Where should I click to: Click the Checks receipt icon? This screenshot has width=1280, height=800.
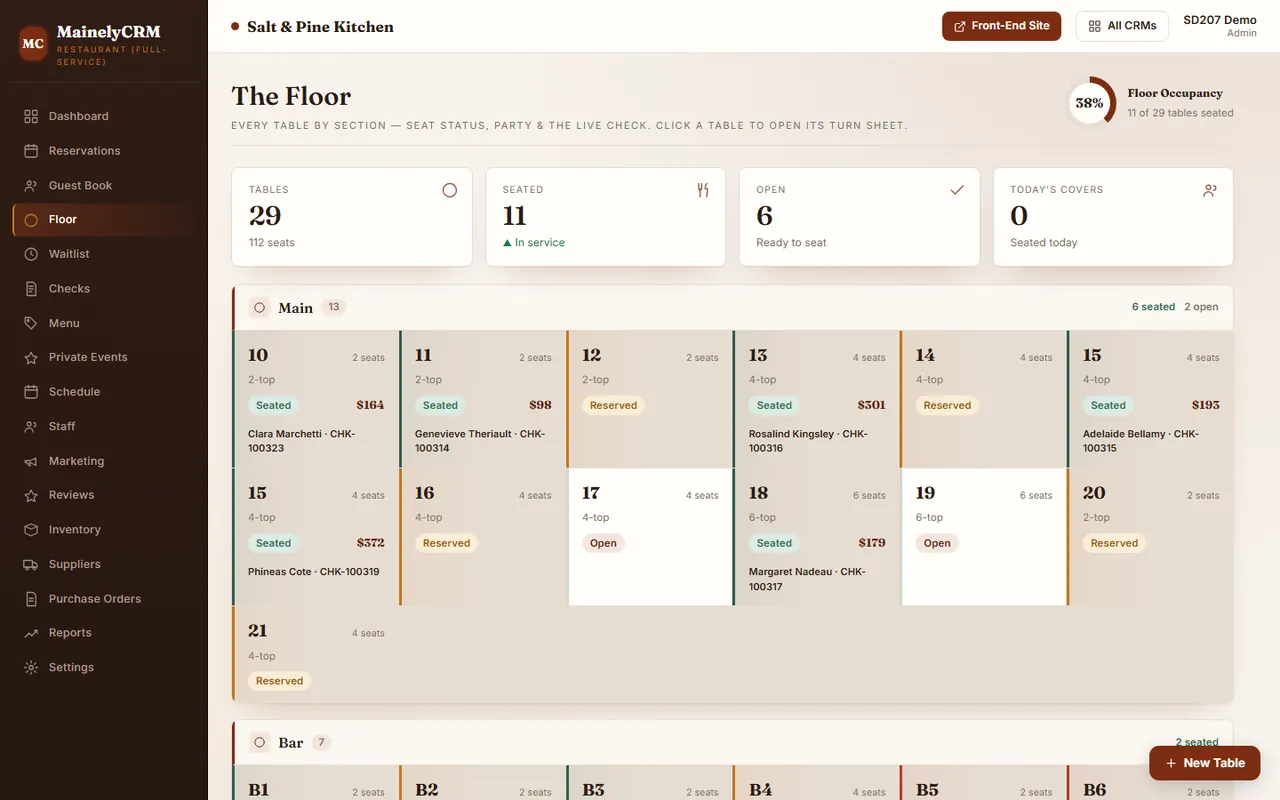31,289
